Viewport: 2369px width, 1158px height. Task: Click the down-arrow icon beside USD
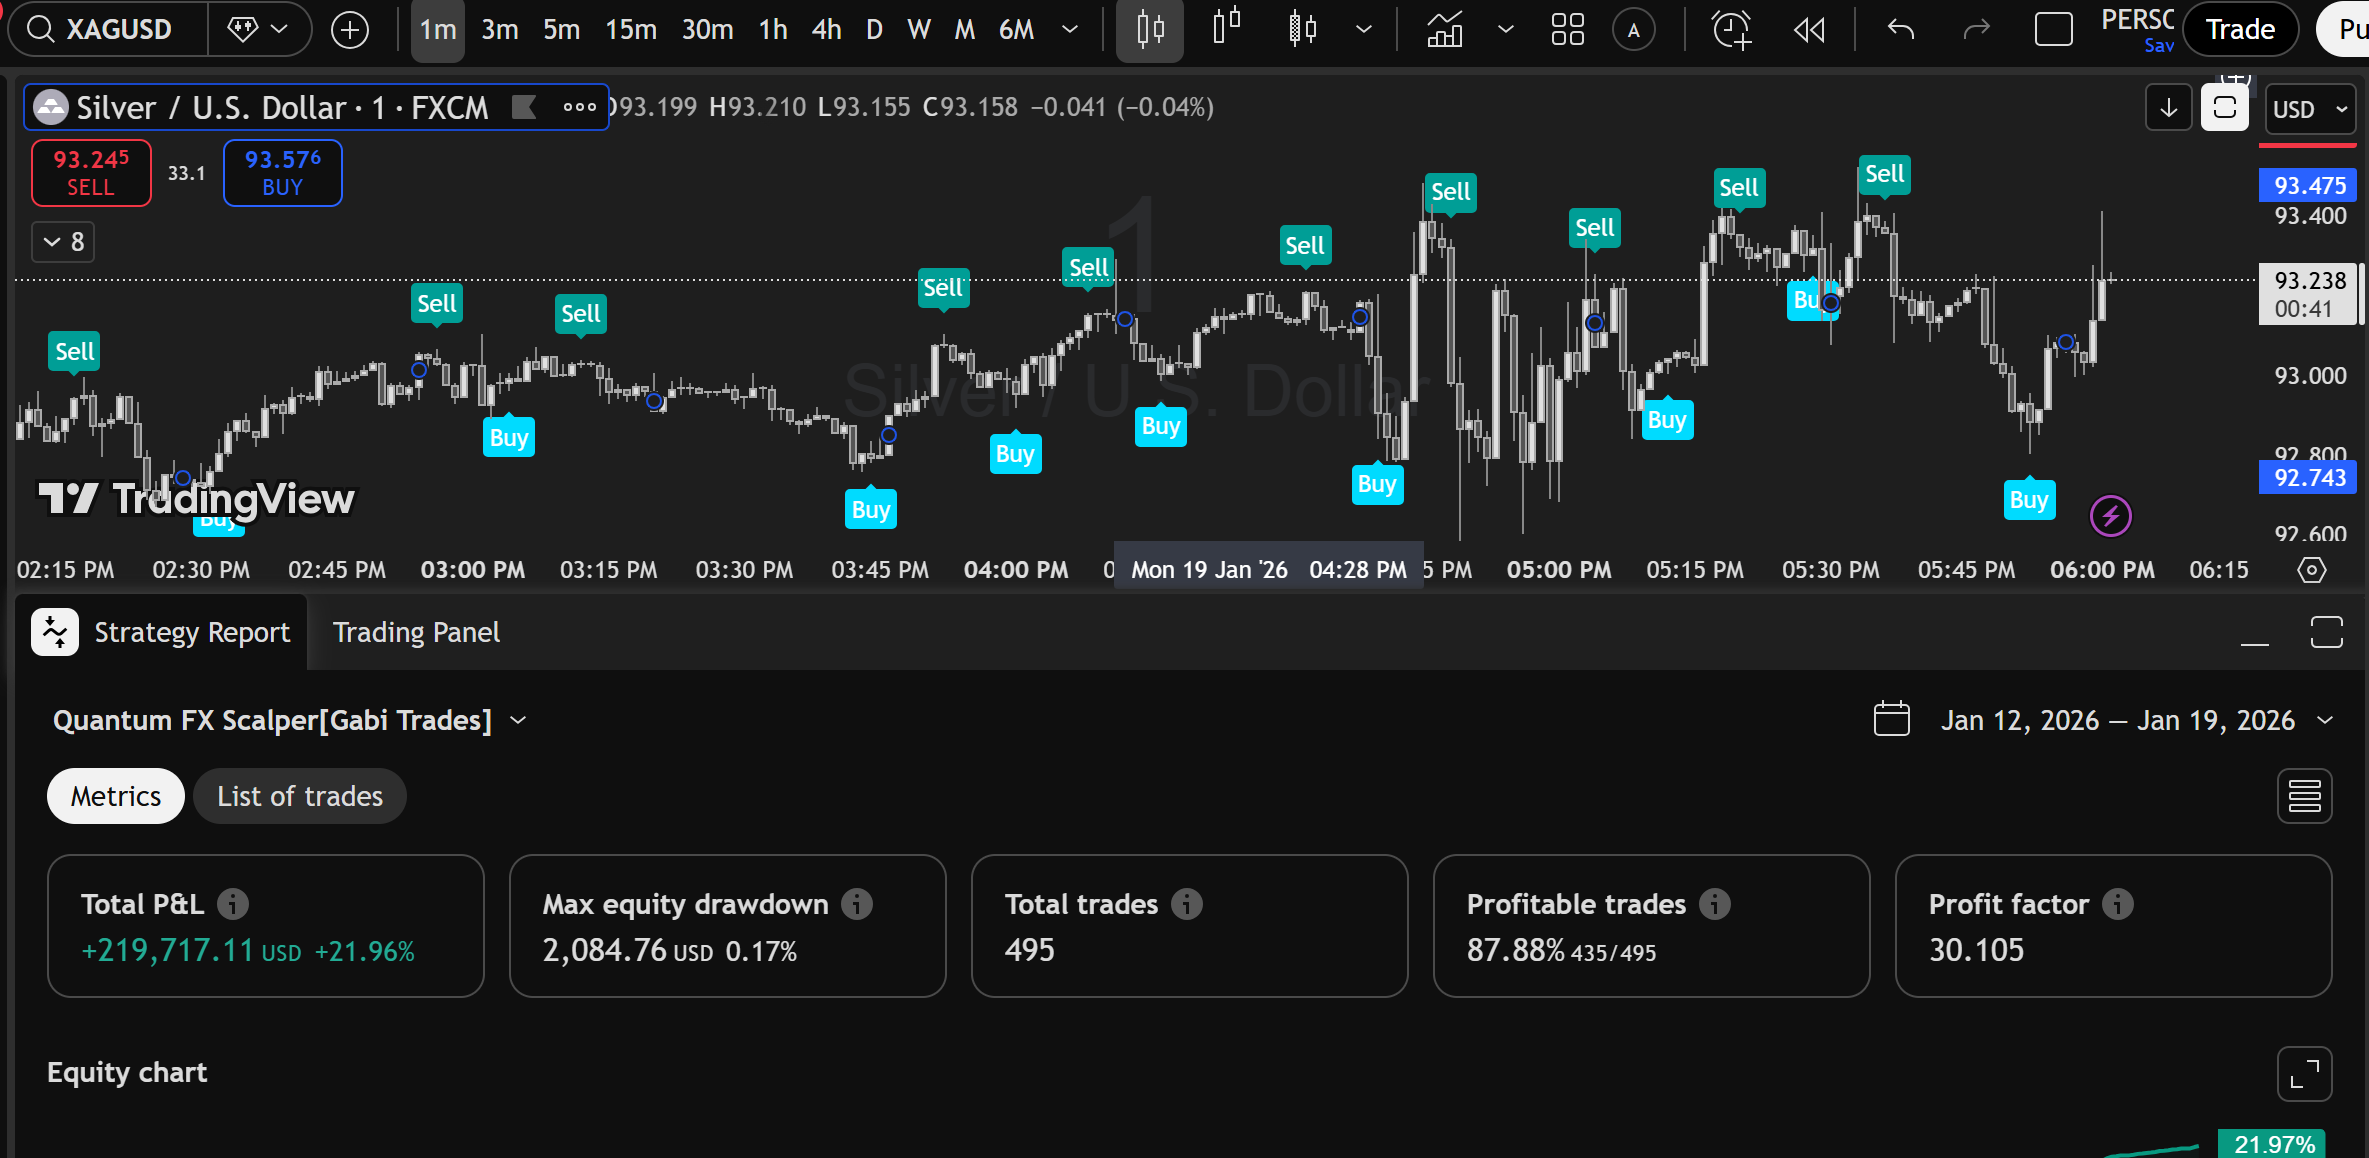(x=2169, y=108)
